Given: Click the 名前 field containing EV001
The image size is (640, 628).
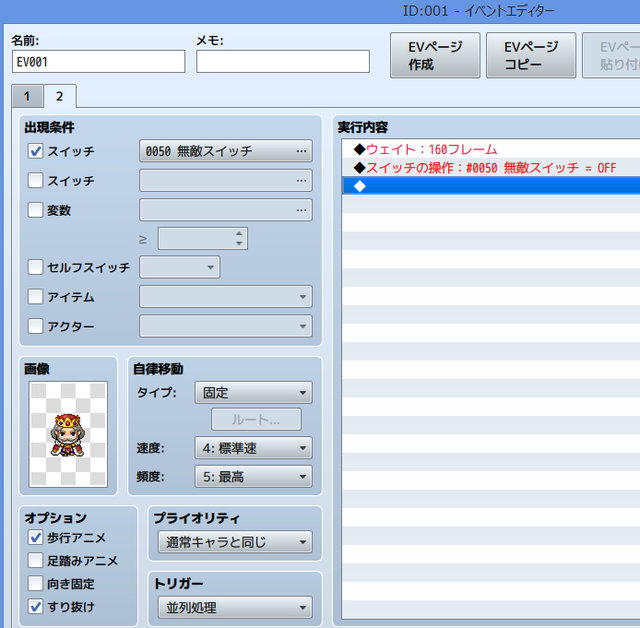Looking at the screenshot, I should click(98, 62).
